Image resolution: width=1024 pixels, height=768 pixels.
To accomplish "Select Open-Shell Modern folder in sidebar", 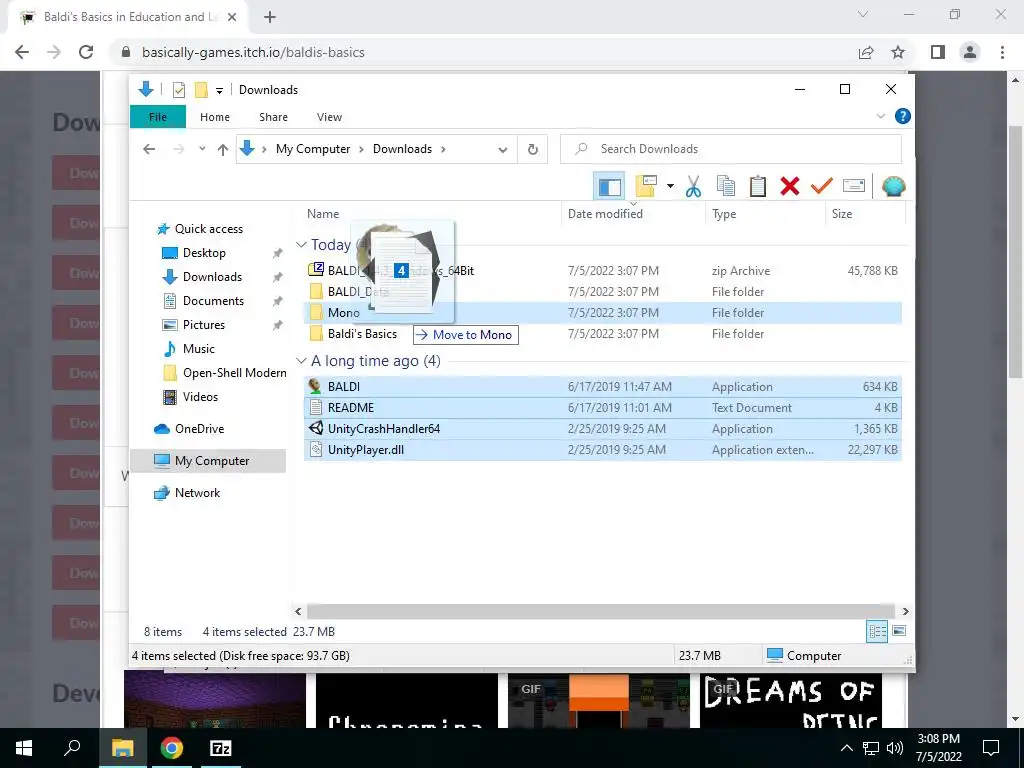I will tap(234, 373).
